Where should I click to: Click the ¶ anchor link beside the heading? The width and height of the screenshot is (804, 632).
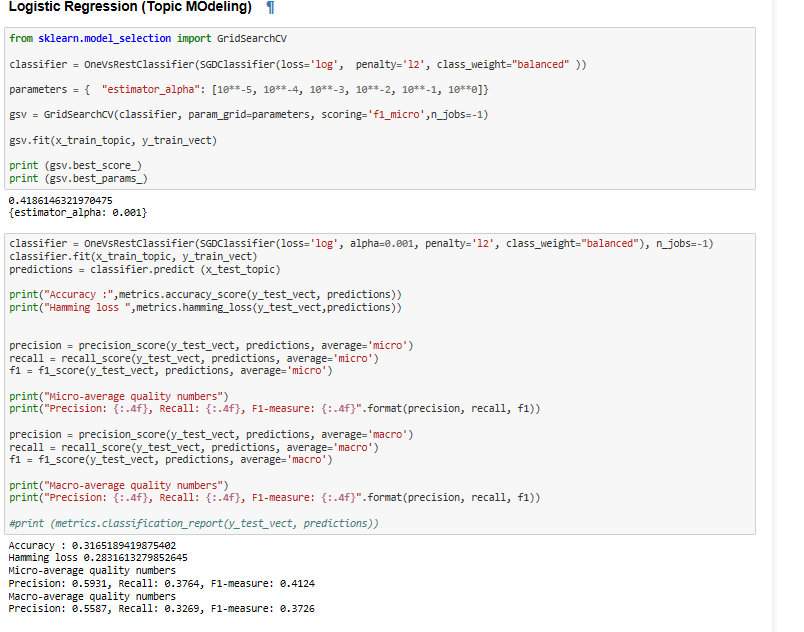[270, 8]
